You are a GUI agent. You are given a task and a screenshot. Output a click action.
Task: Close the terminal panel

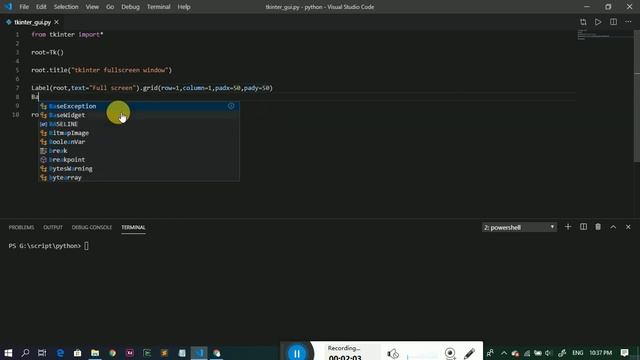click(628, 227)
